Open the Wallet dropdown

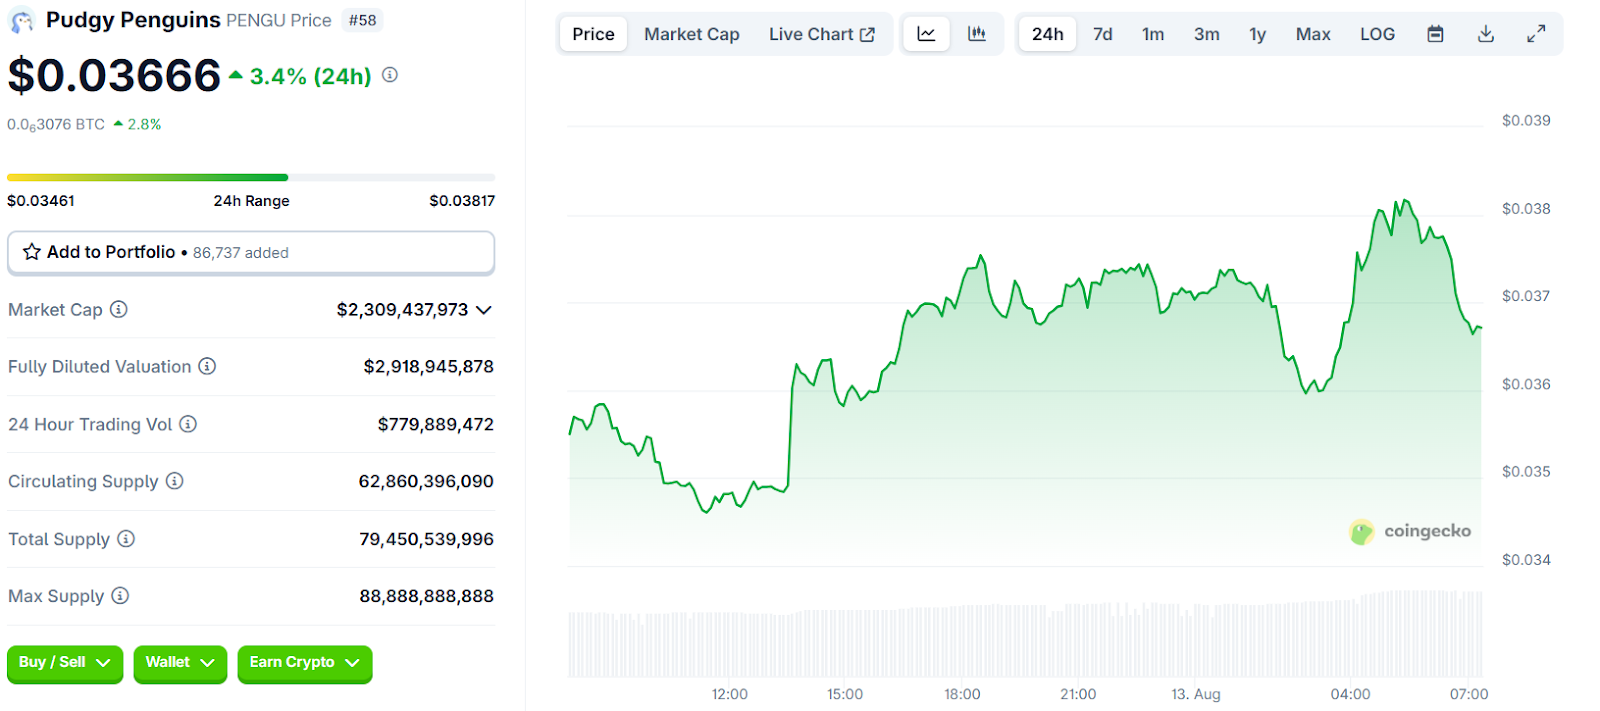(180, 663)
